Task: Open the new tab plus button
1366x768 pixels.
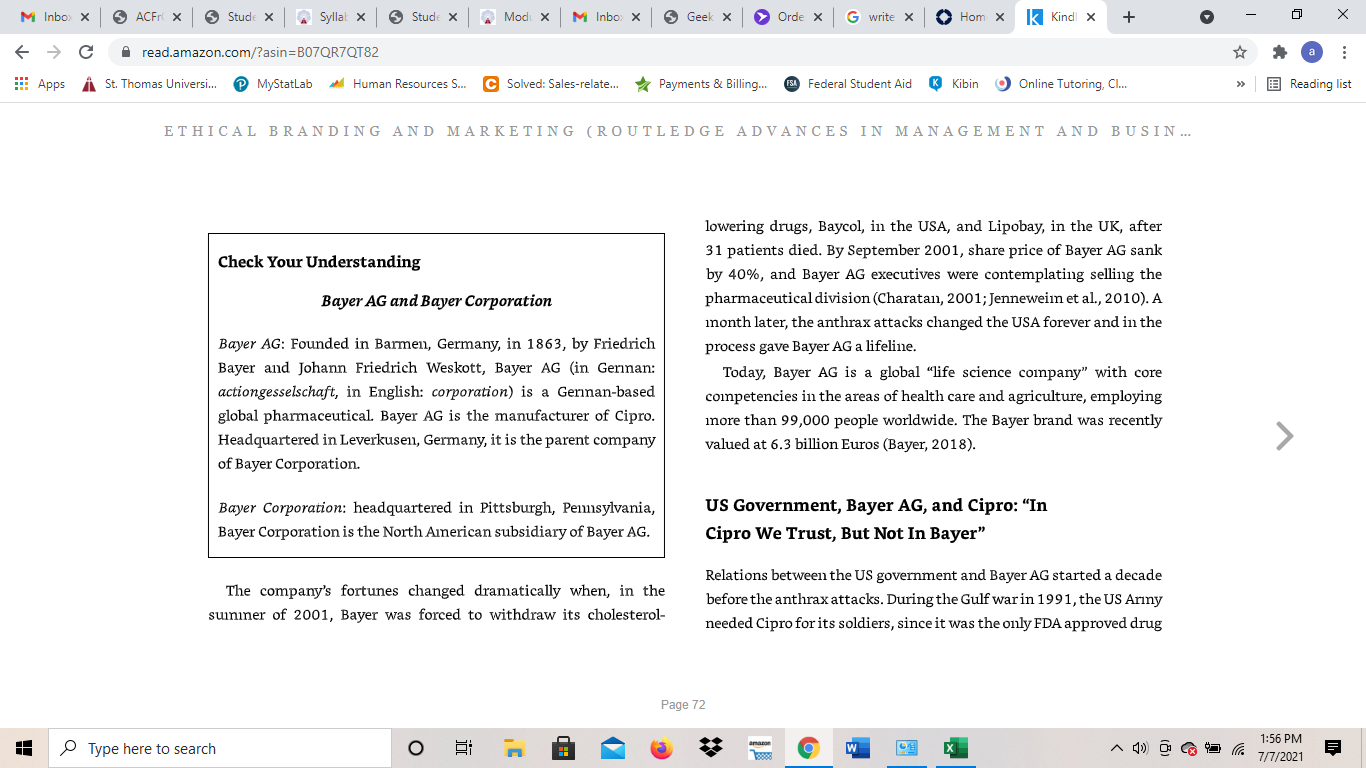Action: [x=1129, y=17]
